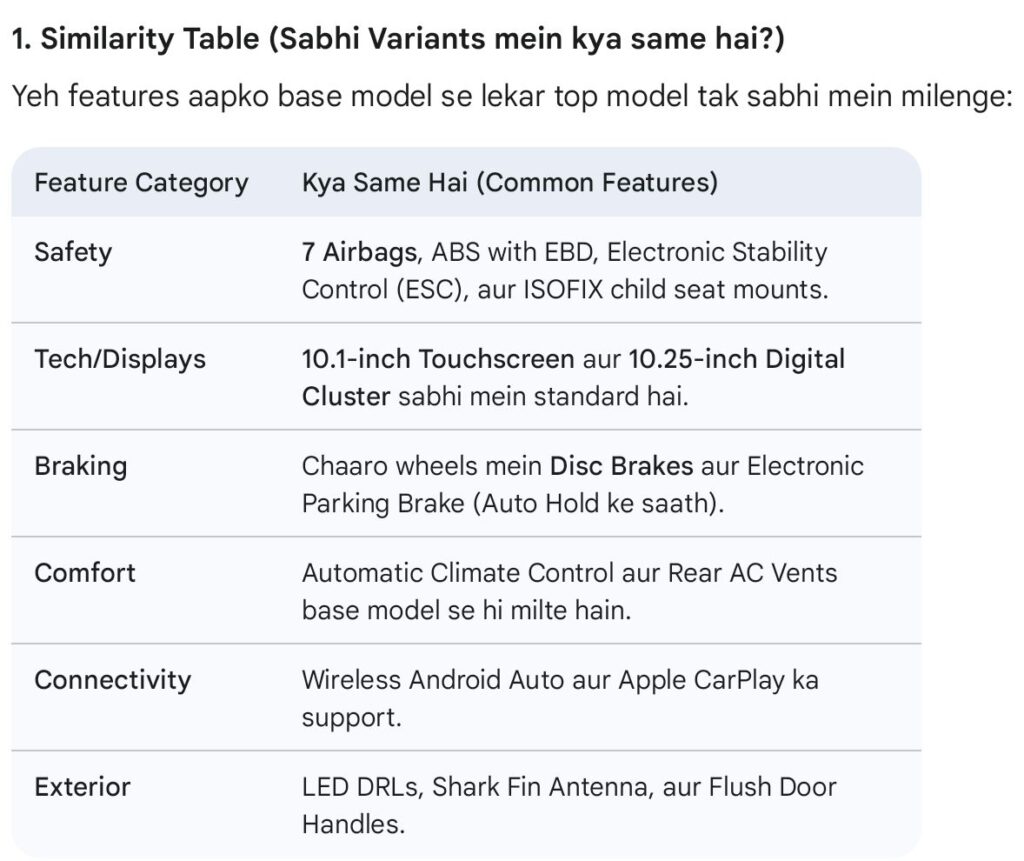Click the Feature Category column header
Screen dimensions: 1024x861
click(141, 183)
